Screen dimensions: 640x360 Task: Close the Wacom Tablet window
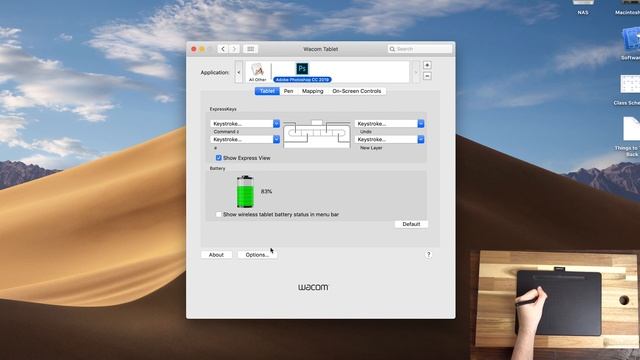click(x=194, y=49)
